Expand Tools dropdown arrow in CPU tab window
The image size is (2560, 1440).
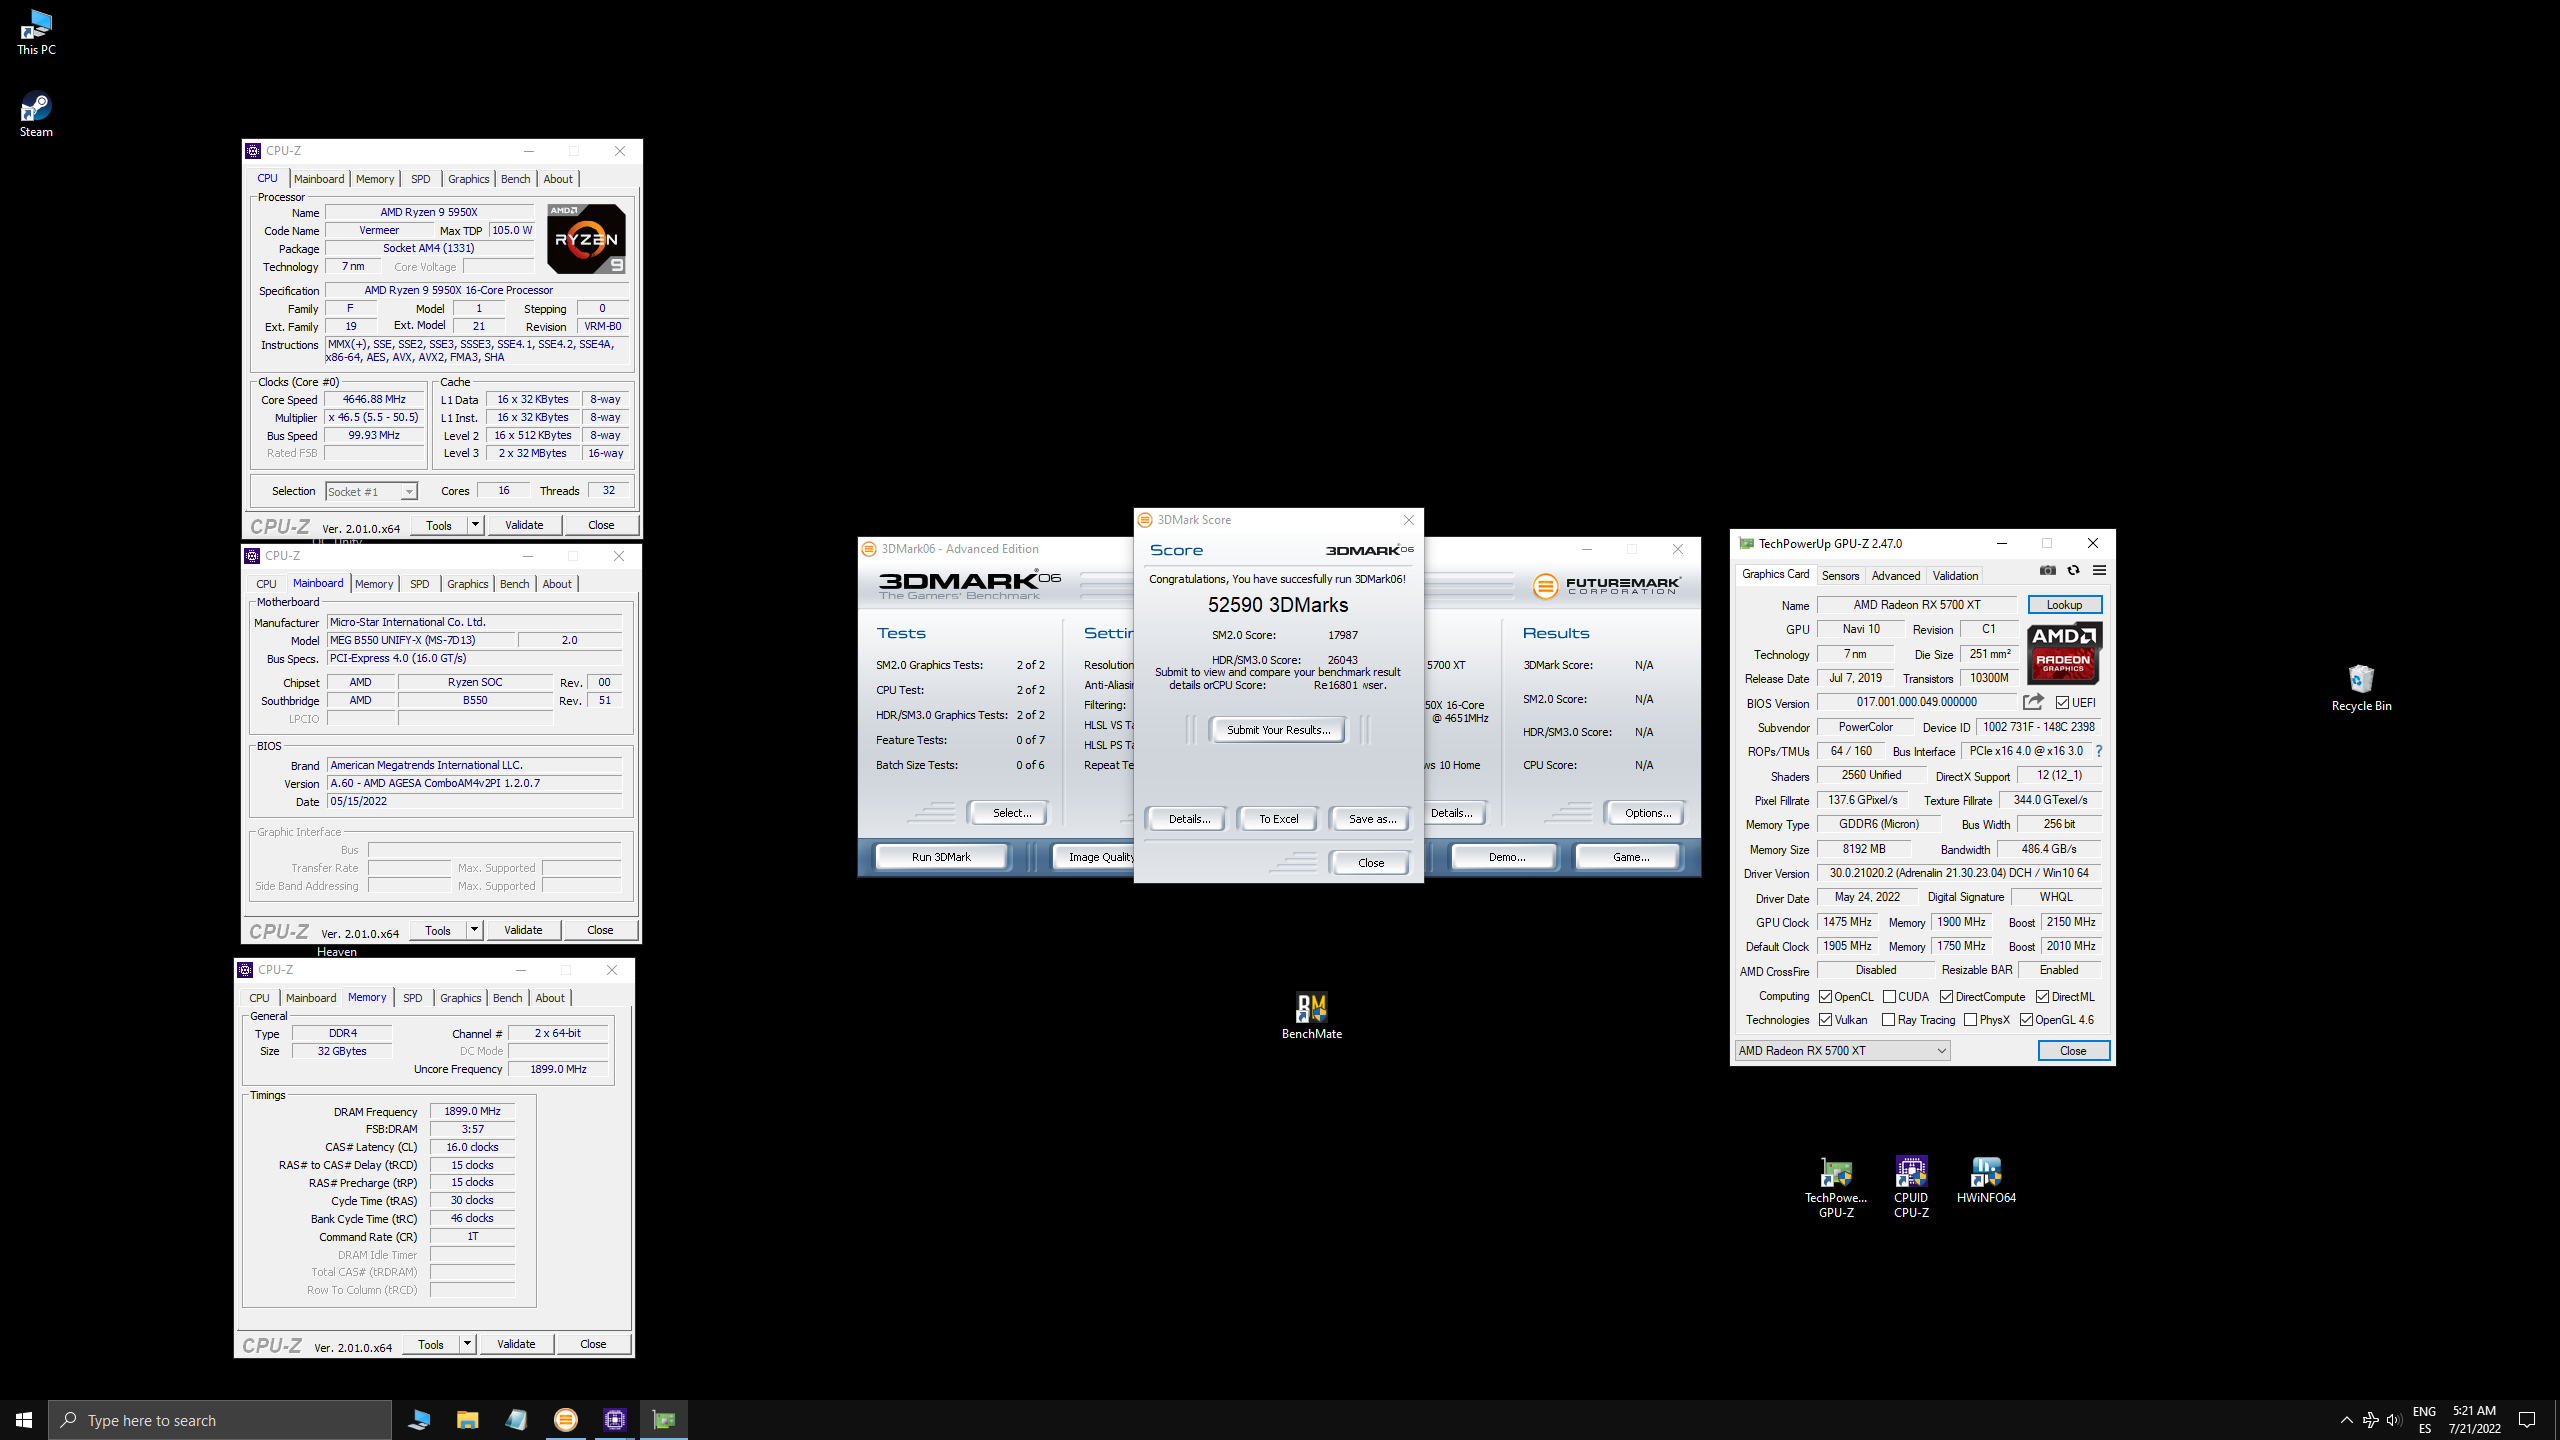[x=476, y=525]
